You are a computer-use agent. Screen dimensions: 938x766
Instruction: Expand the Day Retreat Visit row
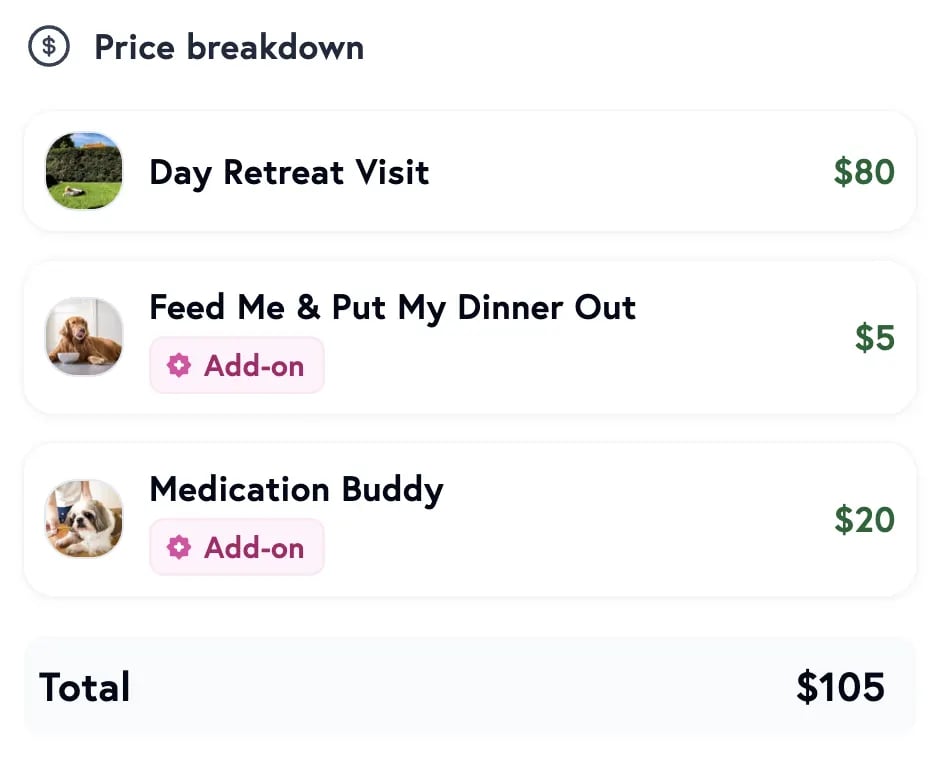click(470, 170)
